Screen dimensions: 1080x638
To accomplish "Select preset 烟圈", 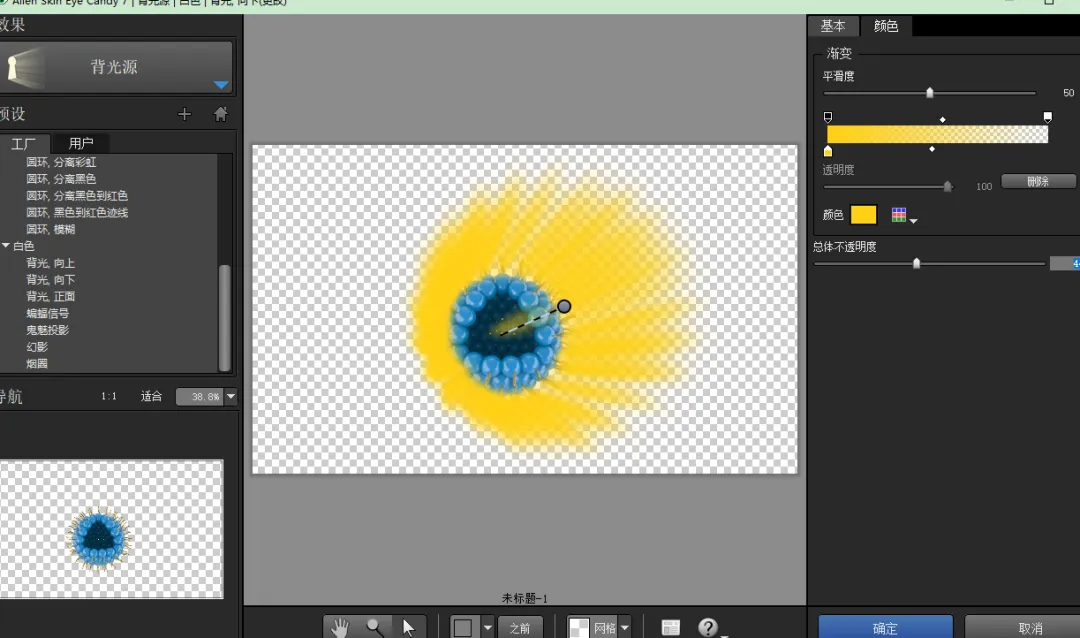I will click(x=37, y=364).
